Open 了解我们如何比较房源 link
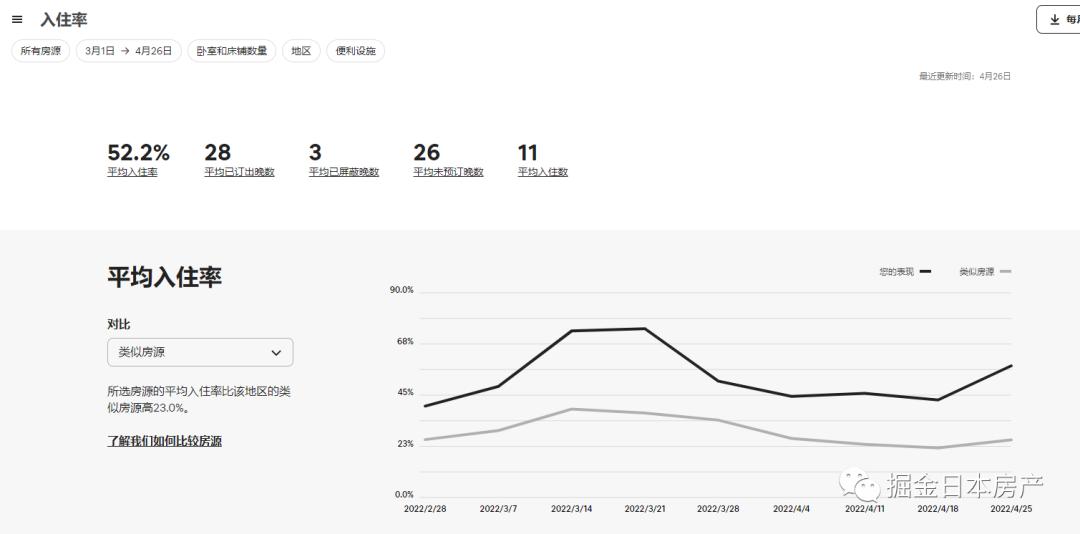 164,441
